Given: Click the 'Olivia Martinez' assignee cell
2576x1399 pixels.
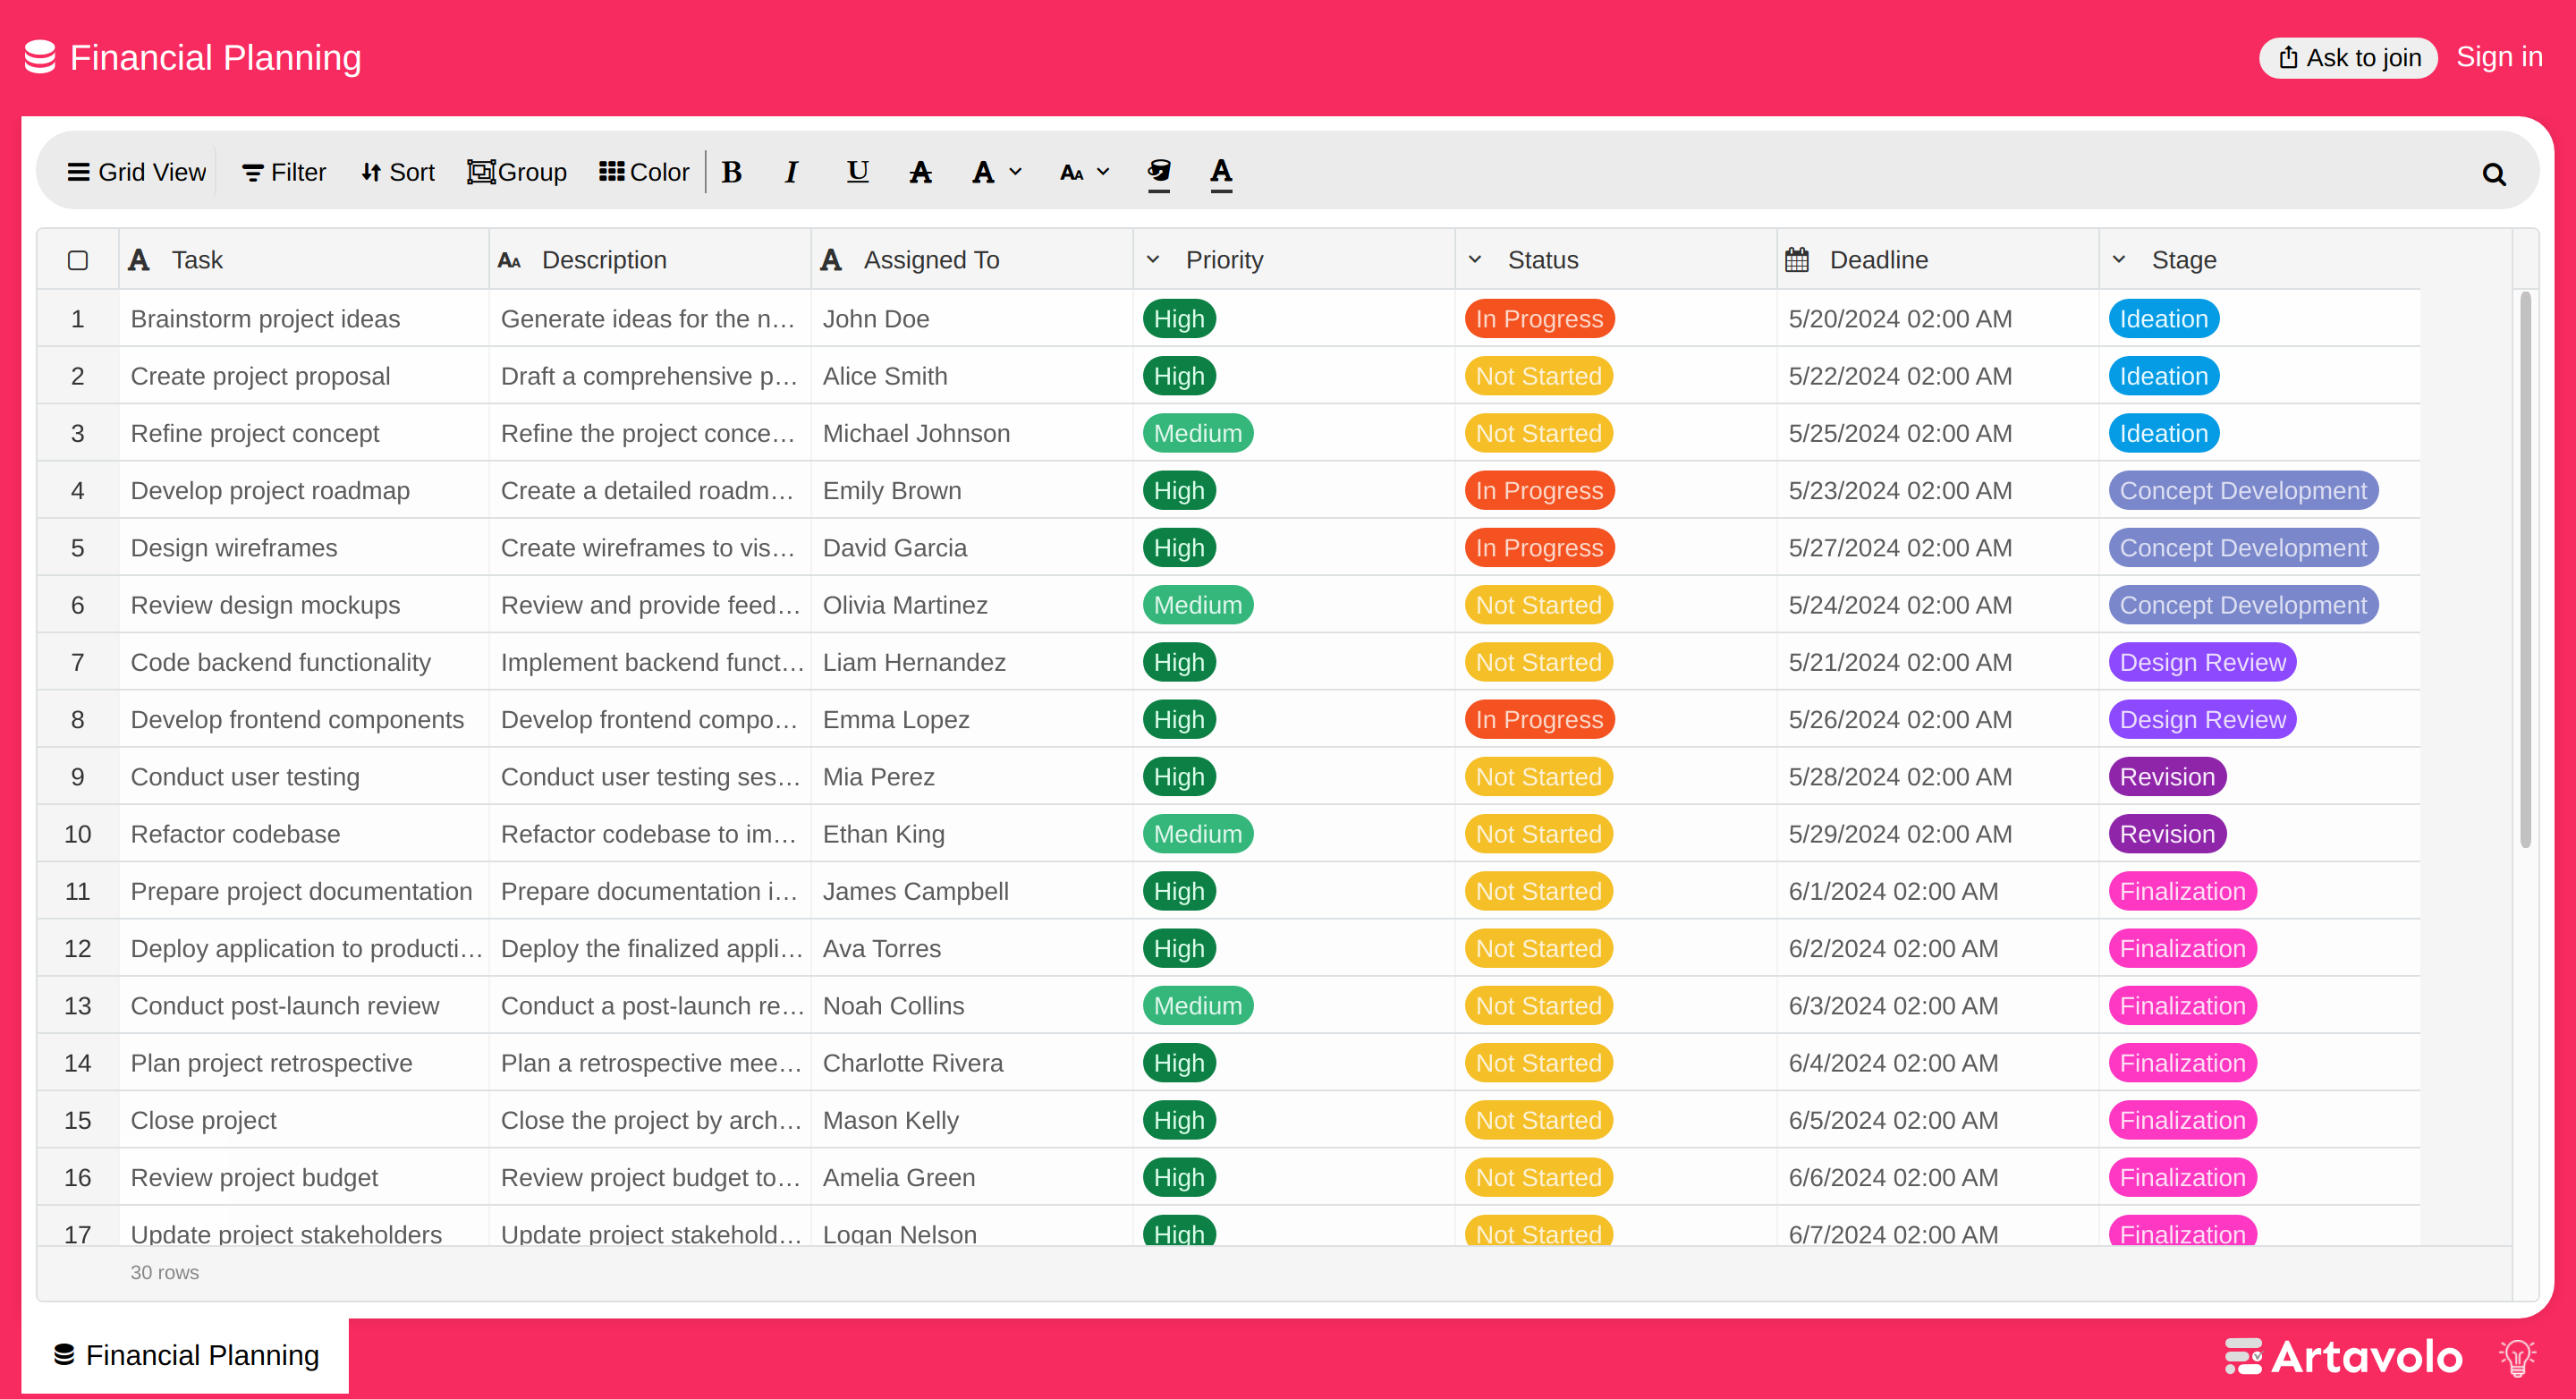Looking at the screenshot, I should tap(971, 605).
